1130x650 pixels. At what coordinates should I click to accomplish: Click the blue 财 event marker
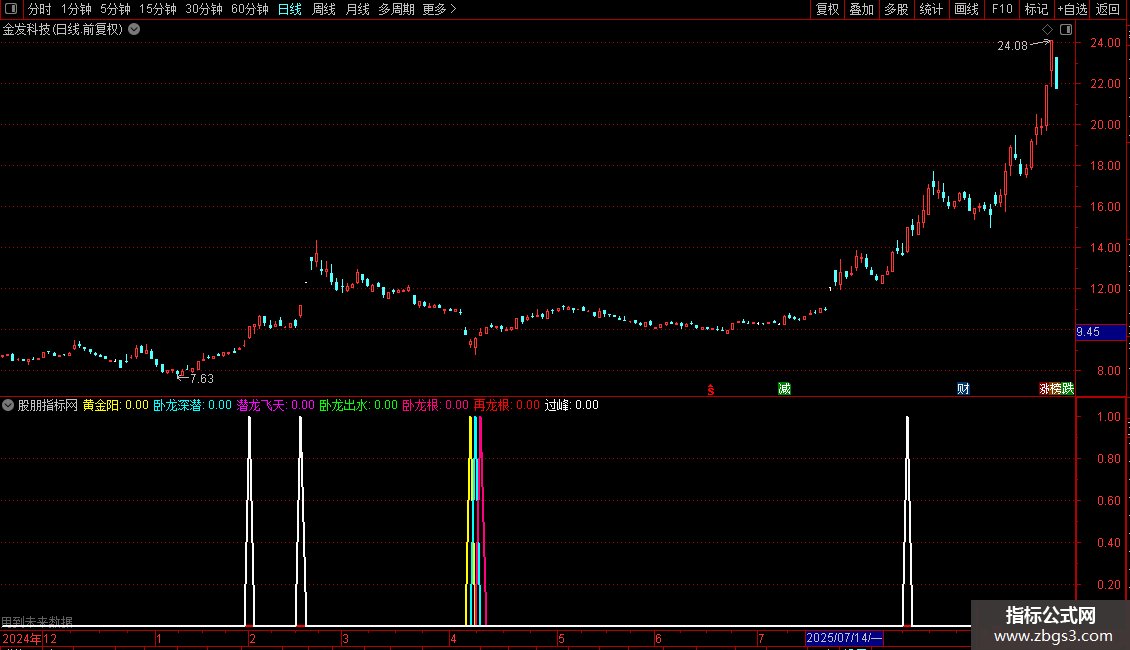tap(963, 388)
